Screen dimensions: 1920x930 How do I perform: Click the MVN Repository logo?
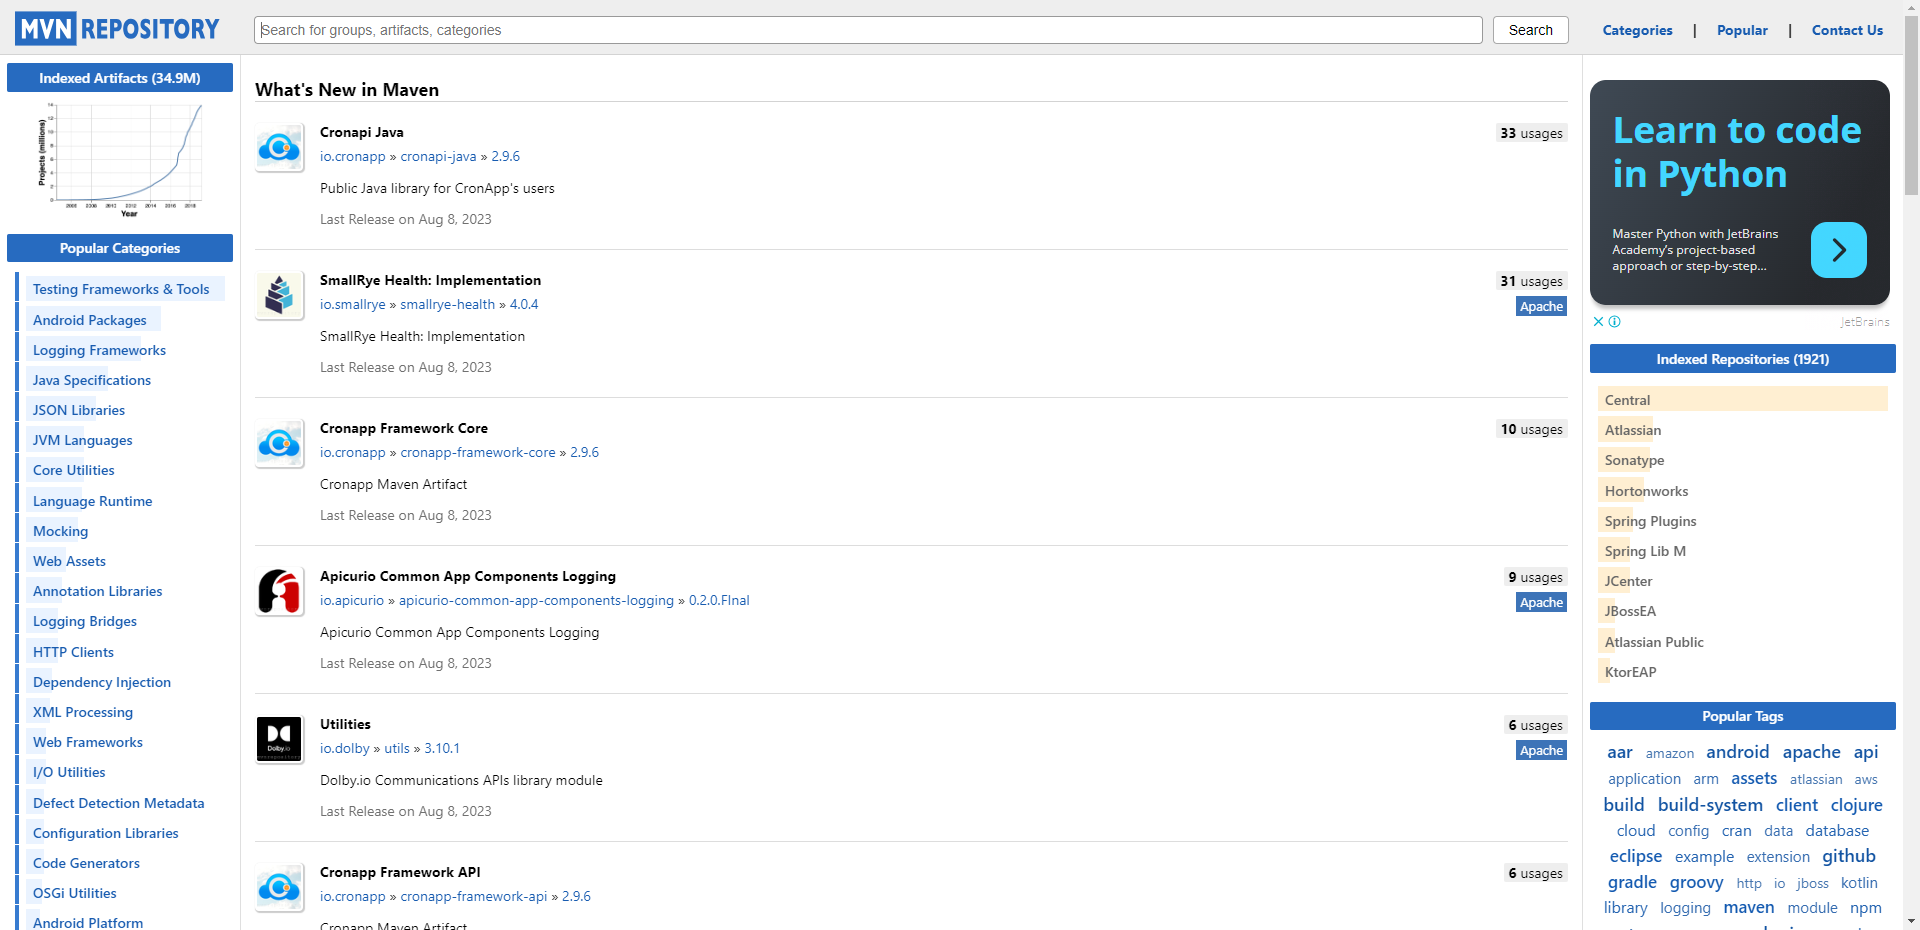115,28
